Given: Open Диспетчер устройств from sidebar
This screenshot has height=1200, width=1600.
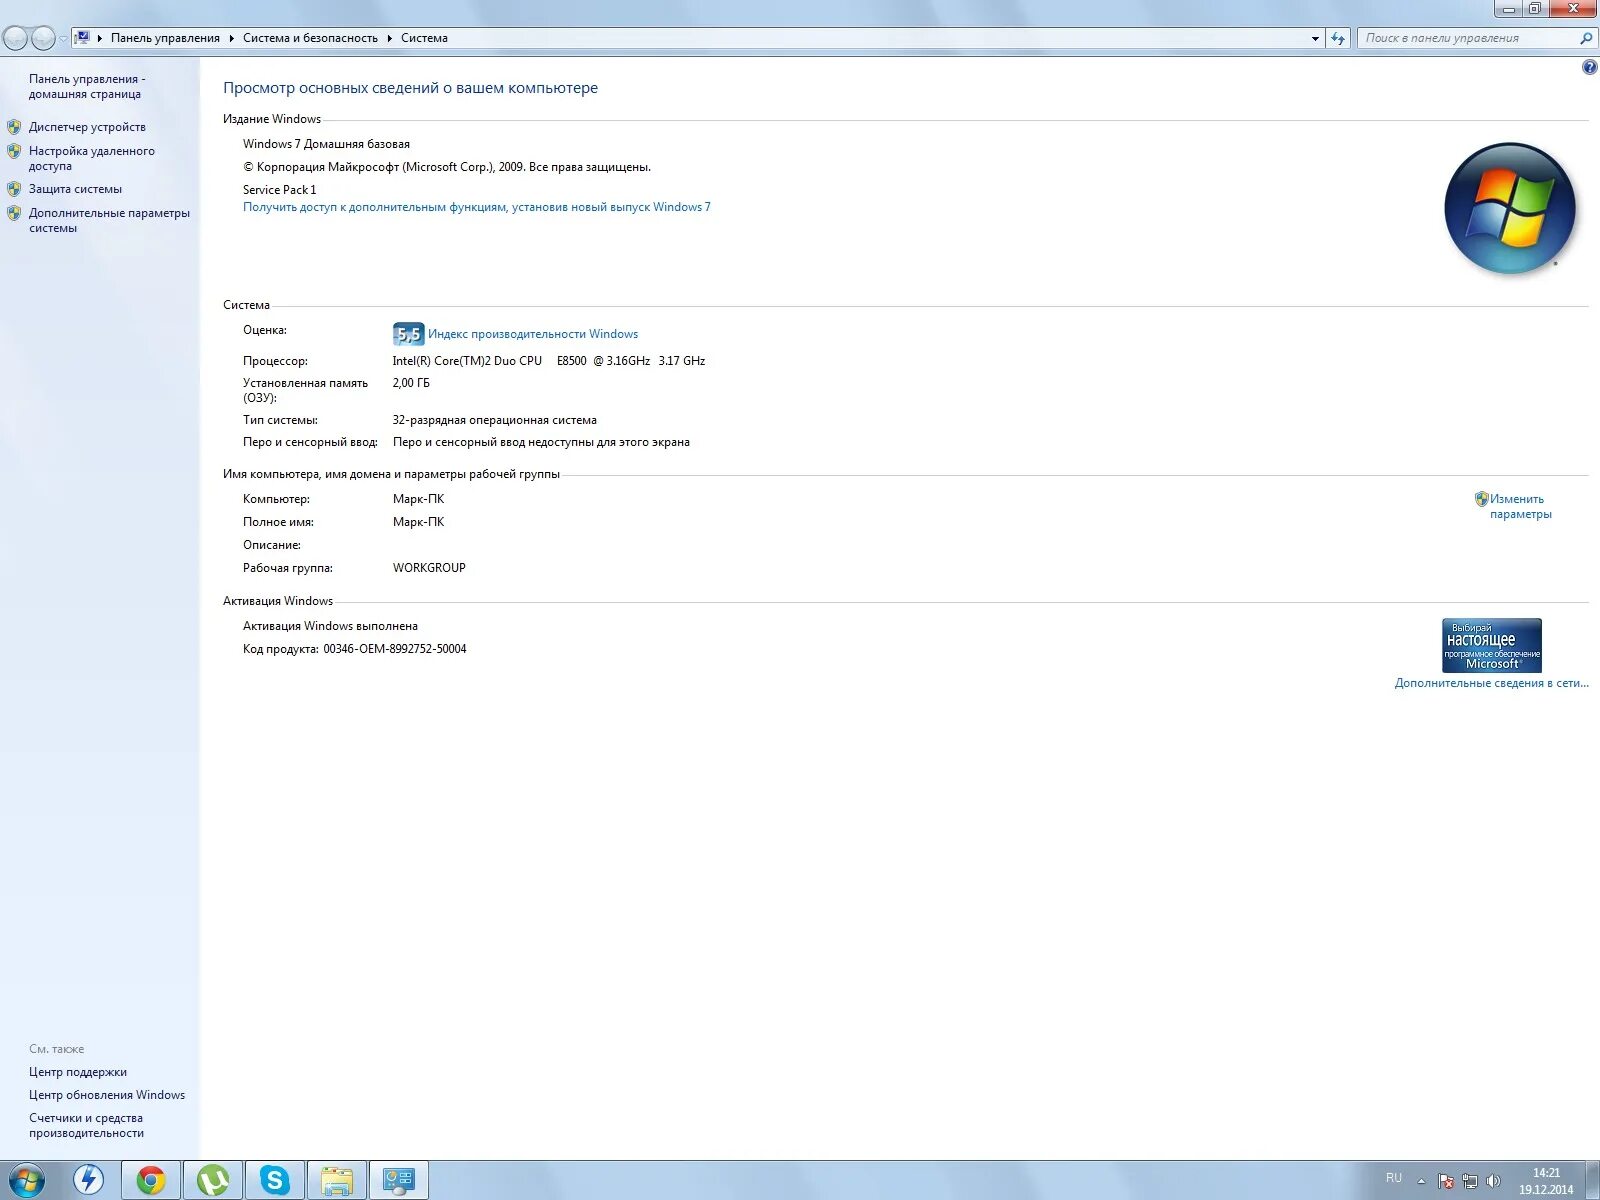Looking at the screenshot, I should pos(87,127).
